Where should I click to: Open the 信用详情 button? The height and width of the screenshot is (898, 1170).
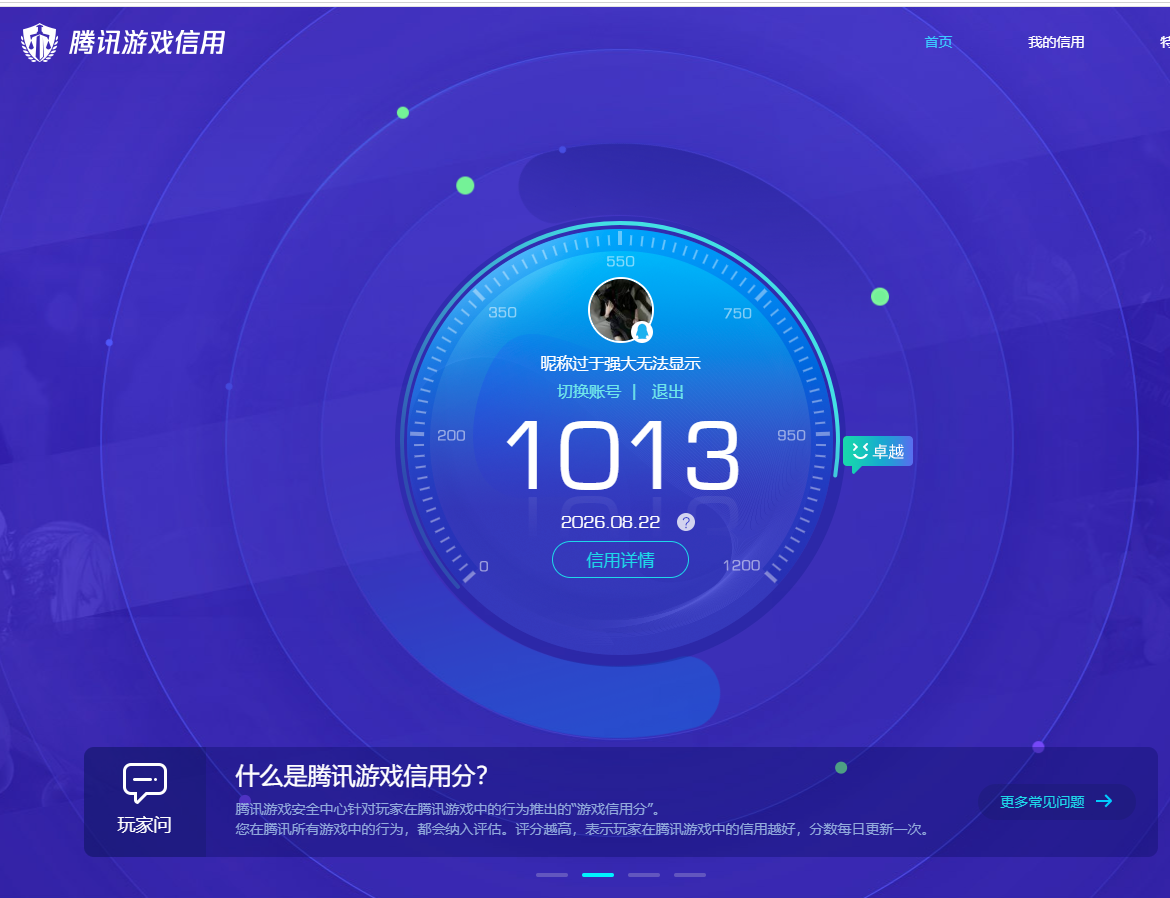(x=620, y=559)
